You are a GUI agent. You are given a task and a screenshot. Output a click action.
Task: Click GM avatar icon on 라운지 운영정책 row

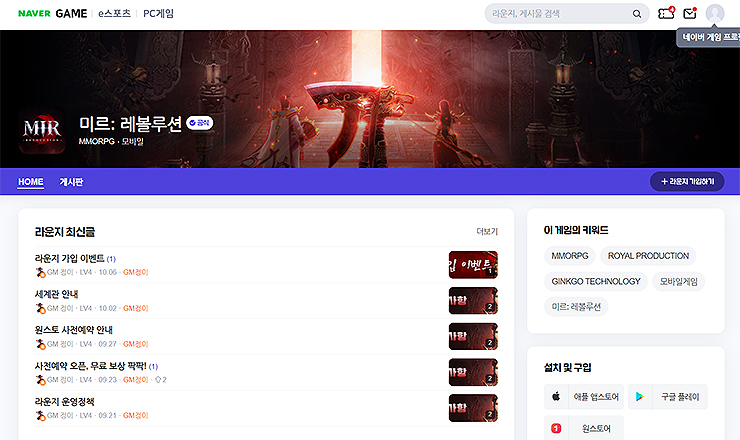(x=41, y=416)
